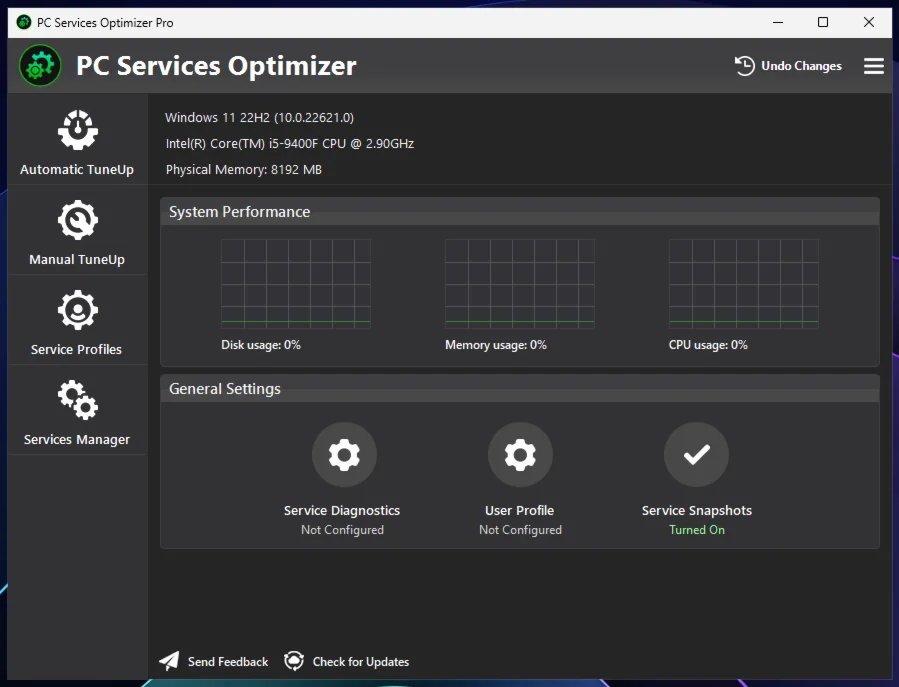Toggle Service Snapshots checkmark button
The width and height of the screenshot is (899, 687).
tap(696, 455)
